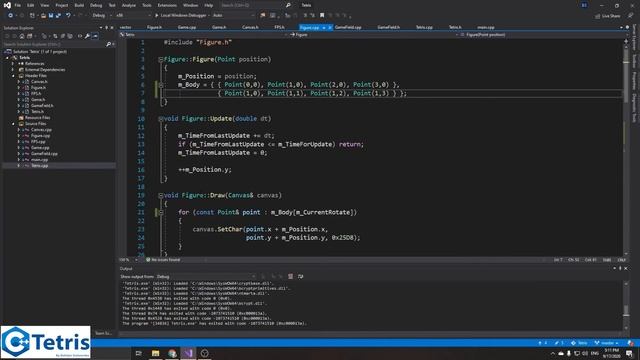The height and width of the screenshot is (360, 640).
Task: Select Canvas.cpp in Solution Explorer
Action: pos(41,130)
